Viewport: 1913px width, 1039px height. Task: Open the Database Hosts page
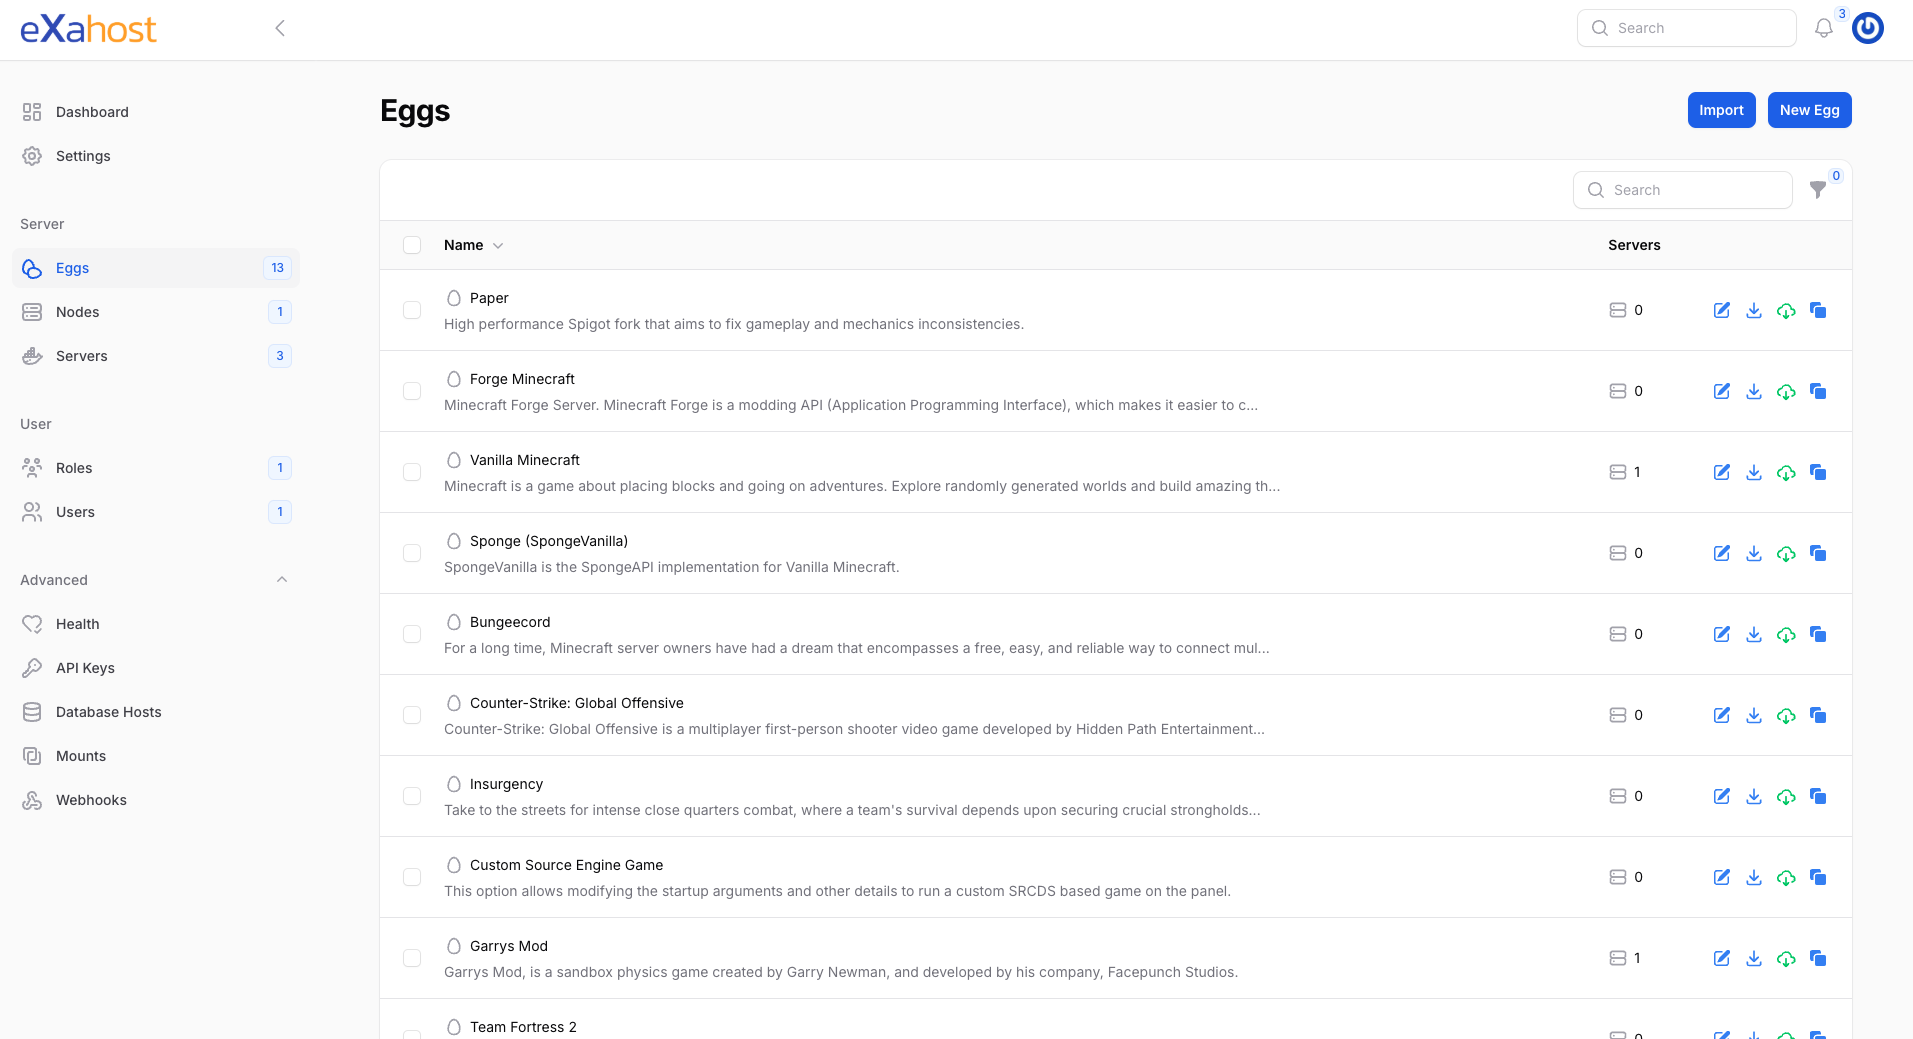pyautogui.click(x=108, y=712)
